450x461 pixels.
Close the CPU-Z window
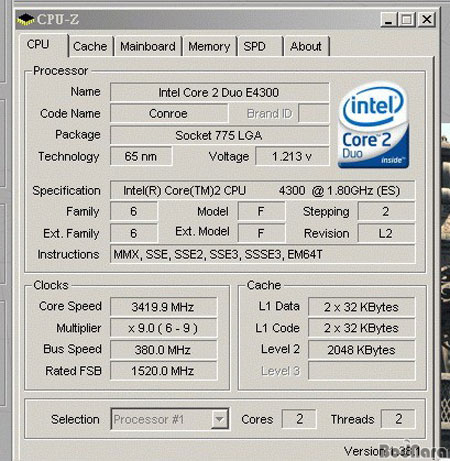click(x=426, y=19)
